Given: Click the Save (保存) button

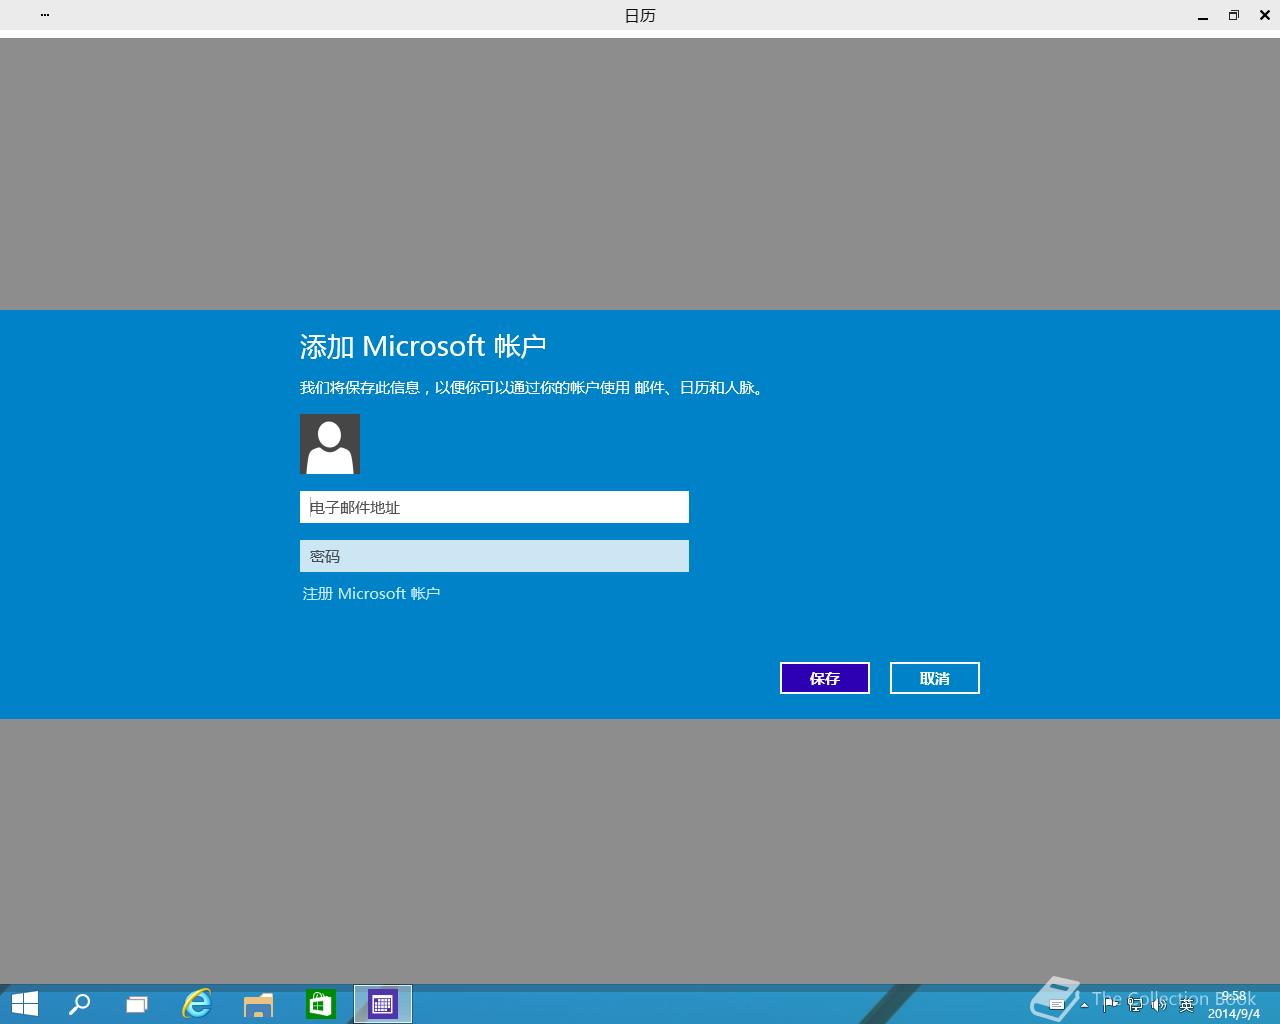Looking at the screenshot, I should tap(825, 678).
